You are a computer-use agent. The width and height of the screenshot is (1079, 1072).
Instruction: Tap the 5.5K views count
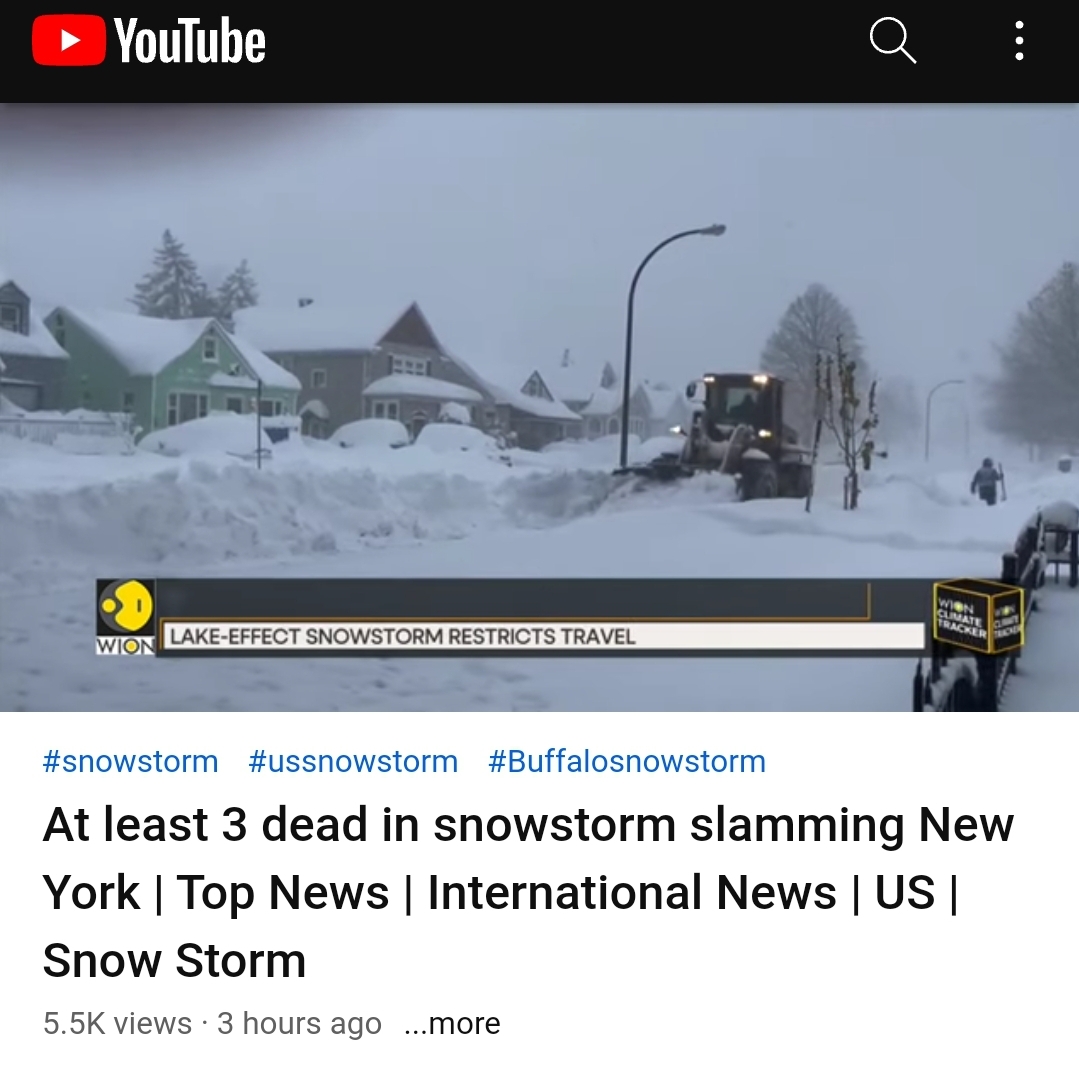click(118, 1023)
